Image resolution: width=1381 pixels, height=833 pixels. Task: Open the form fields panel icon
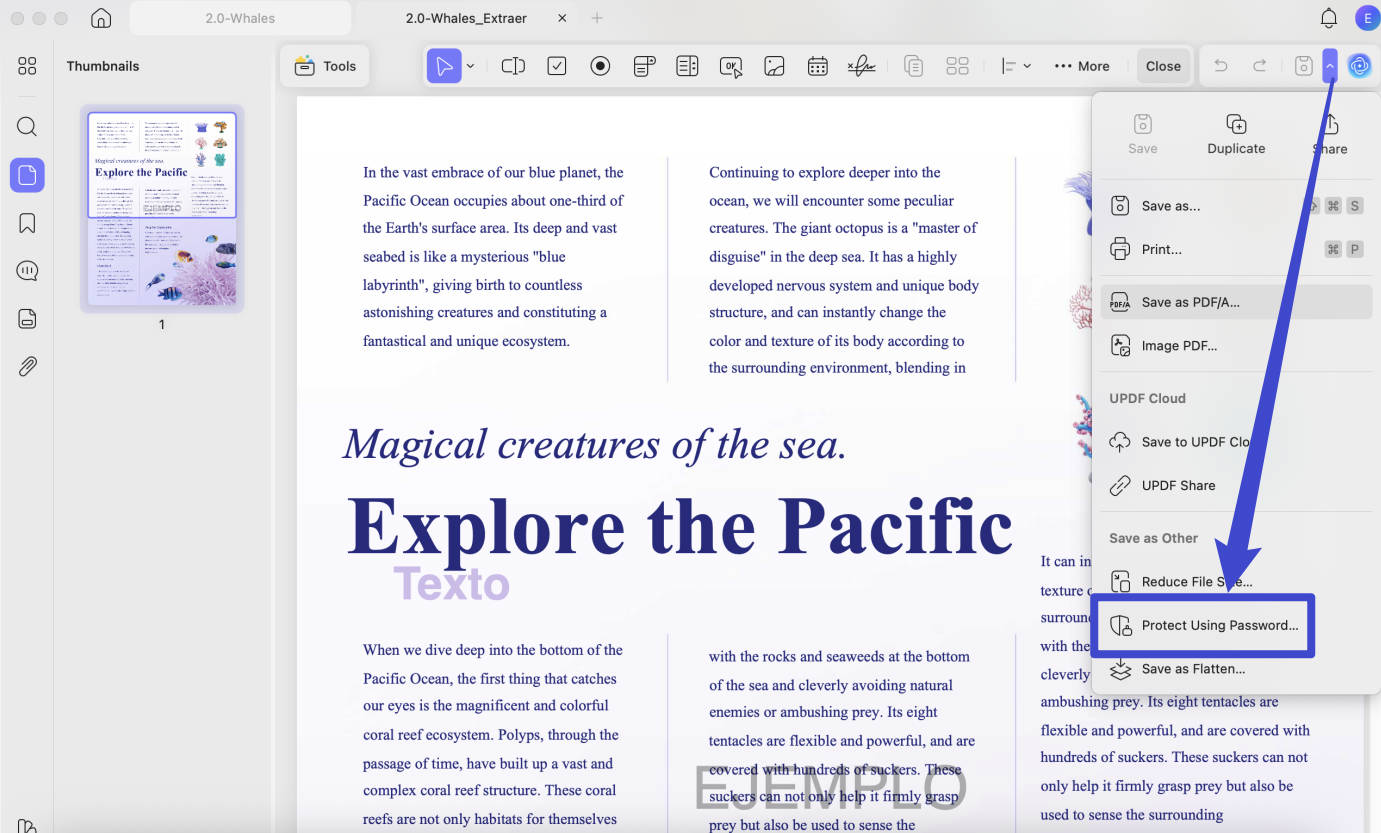(27, 319)
